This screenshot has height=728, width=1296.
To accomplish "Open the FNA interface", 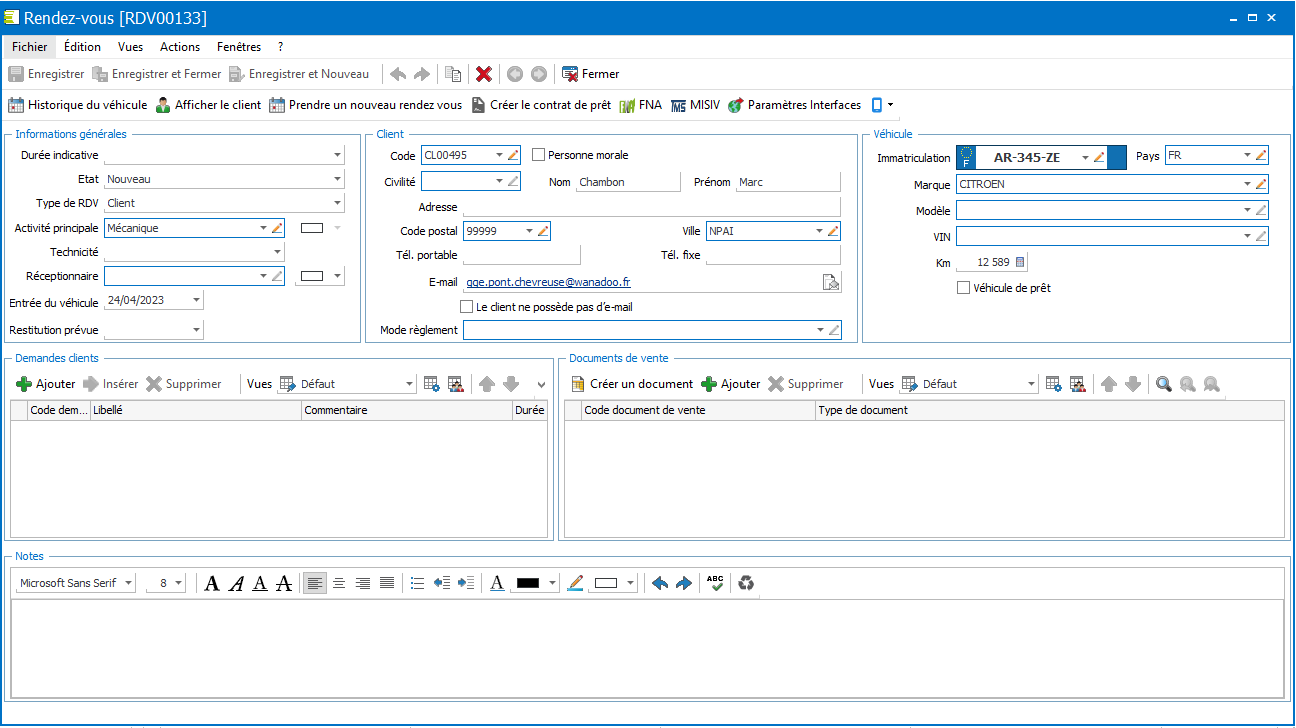I will coord(641,105).
